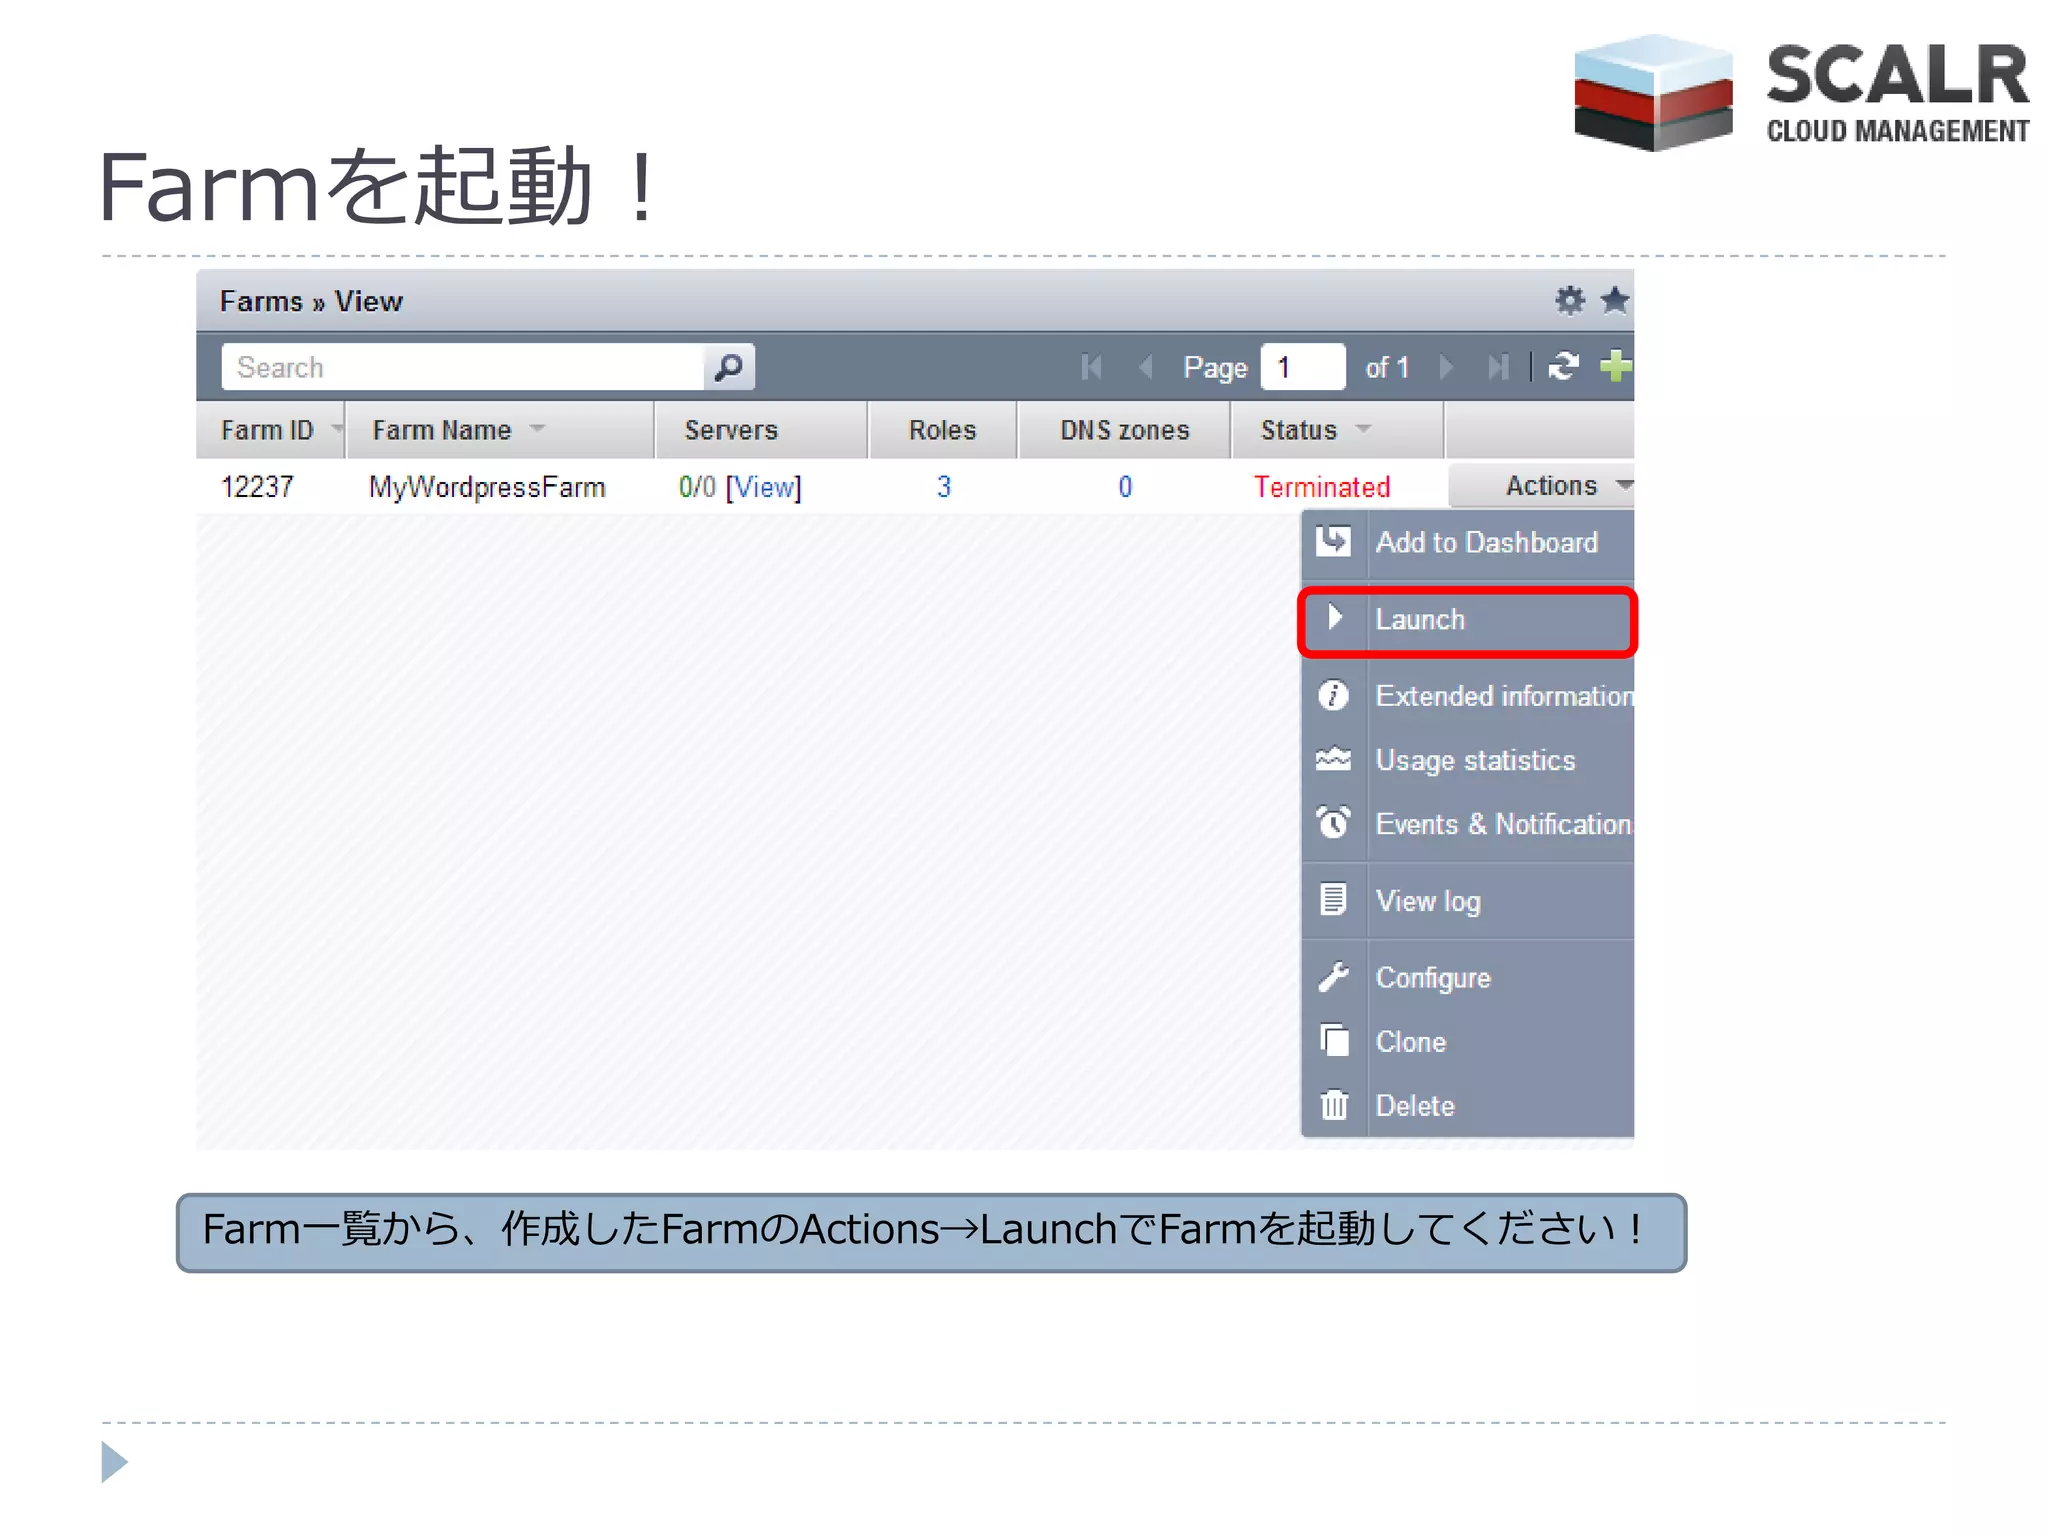
Task: Open the [View] servers link
Action: [x=764, y=487]
